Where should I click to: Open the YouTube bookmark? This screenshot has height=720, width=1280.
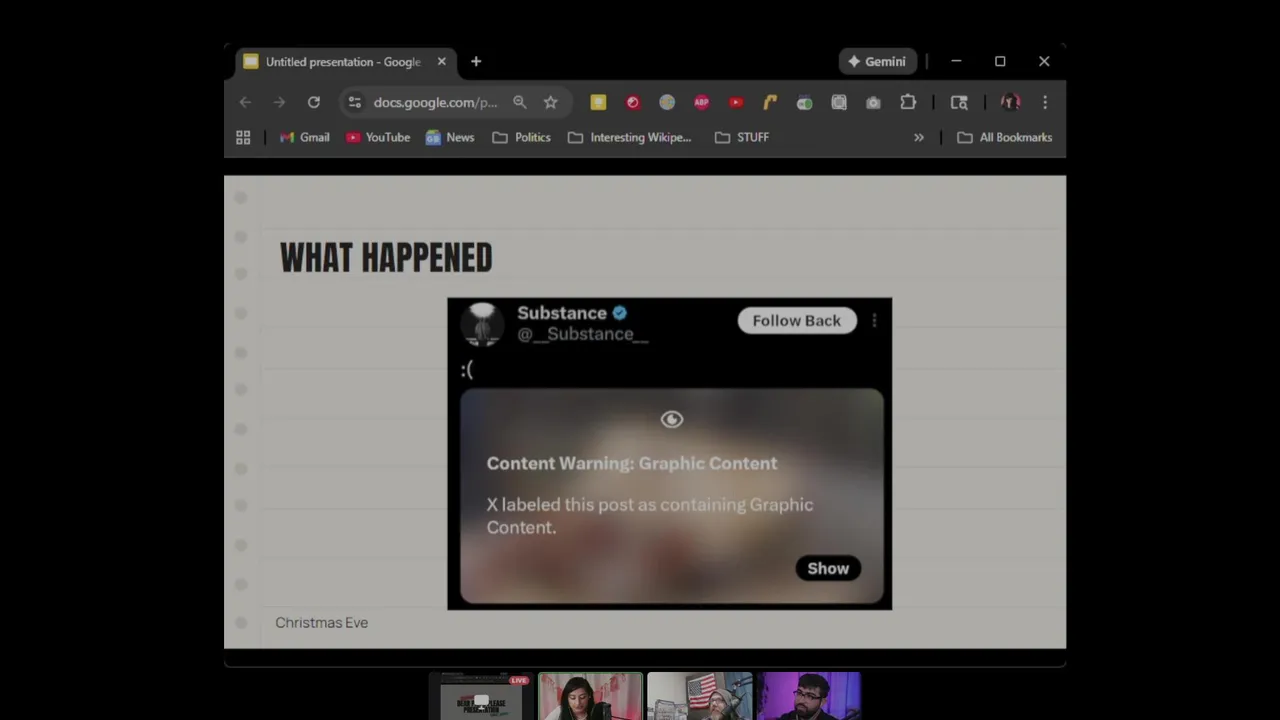[378, 137]
